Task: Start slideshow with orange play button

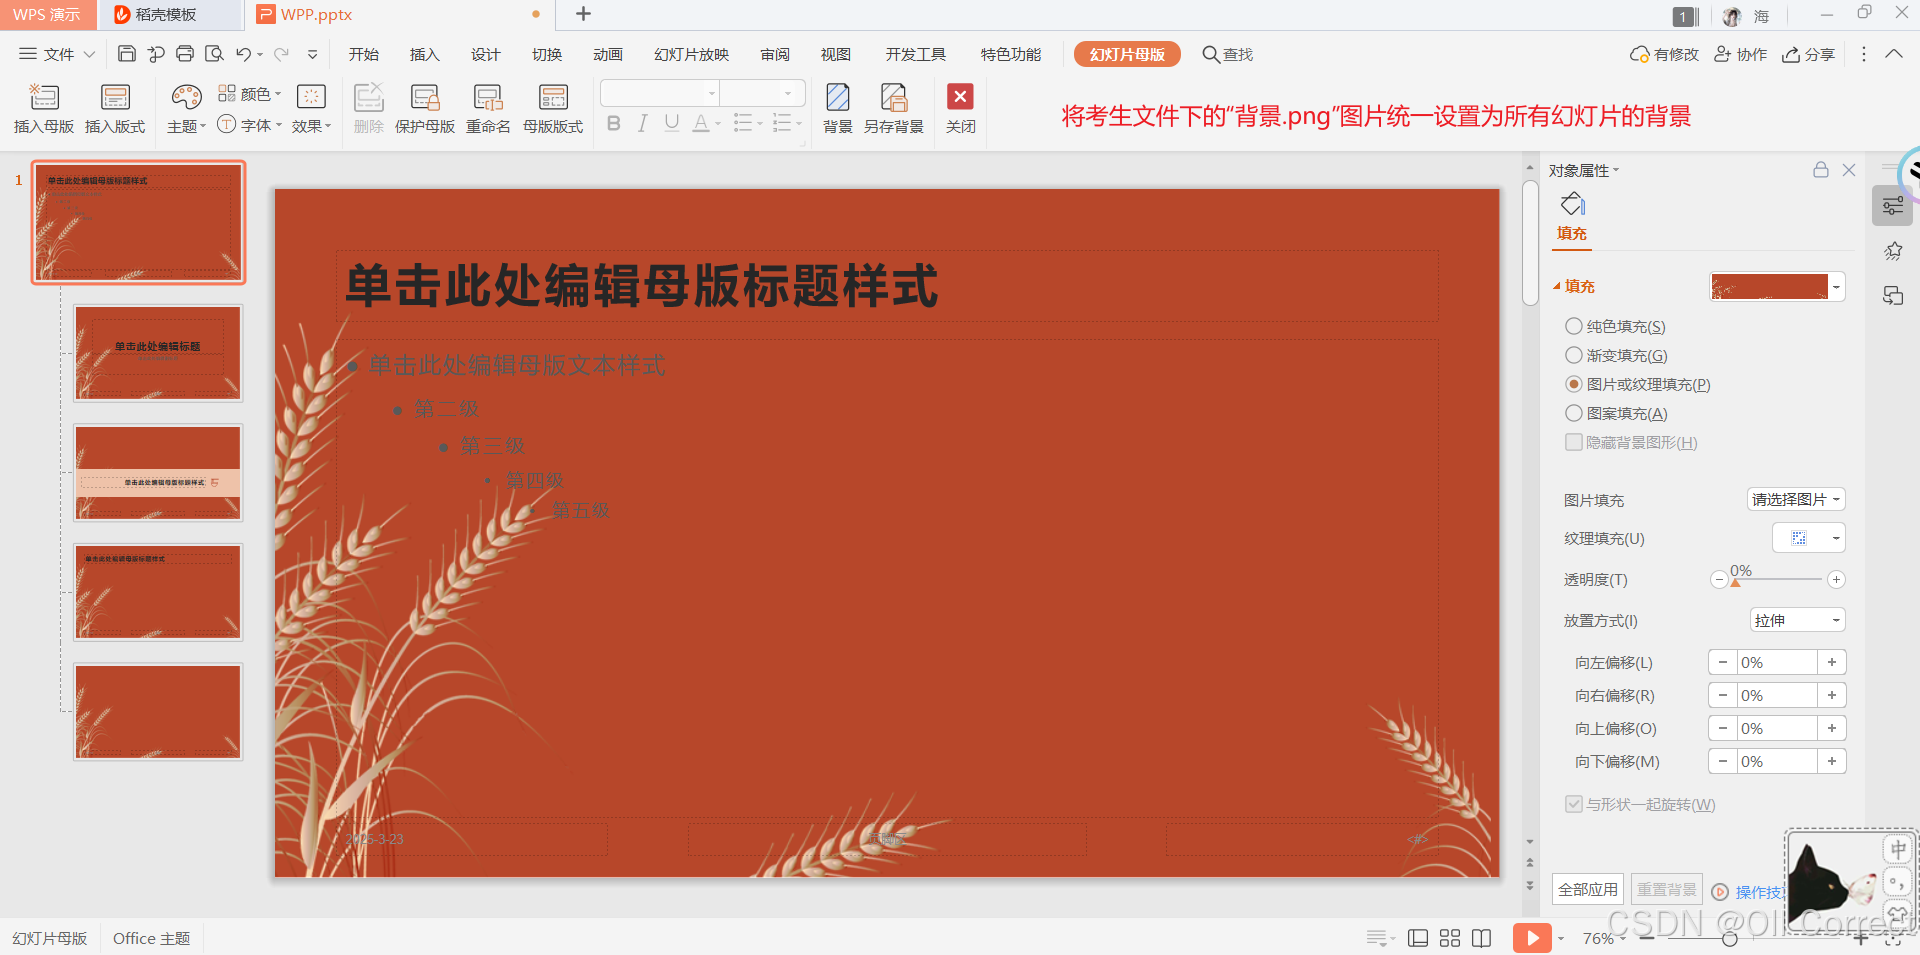Action: tap(1532, 938)
